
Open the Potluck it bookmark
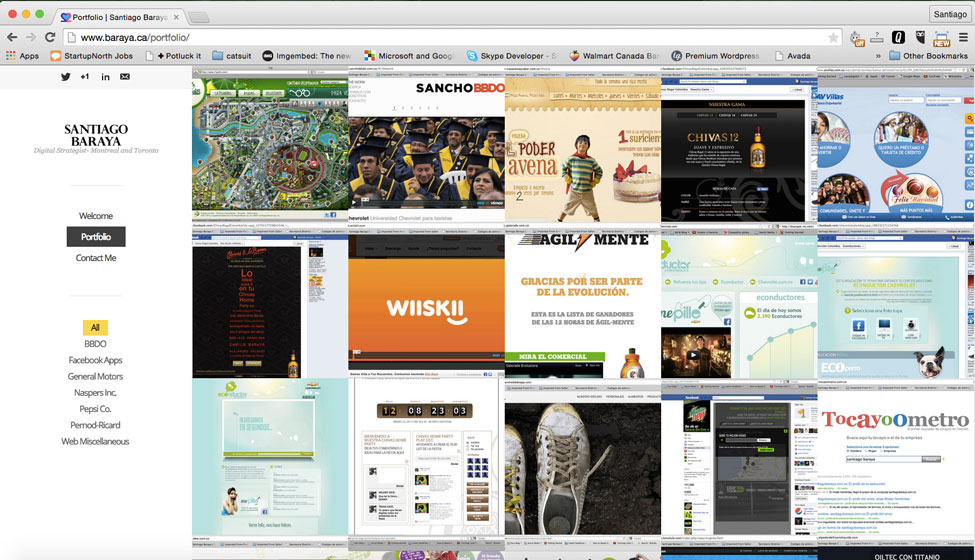click(173, 56)
